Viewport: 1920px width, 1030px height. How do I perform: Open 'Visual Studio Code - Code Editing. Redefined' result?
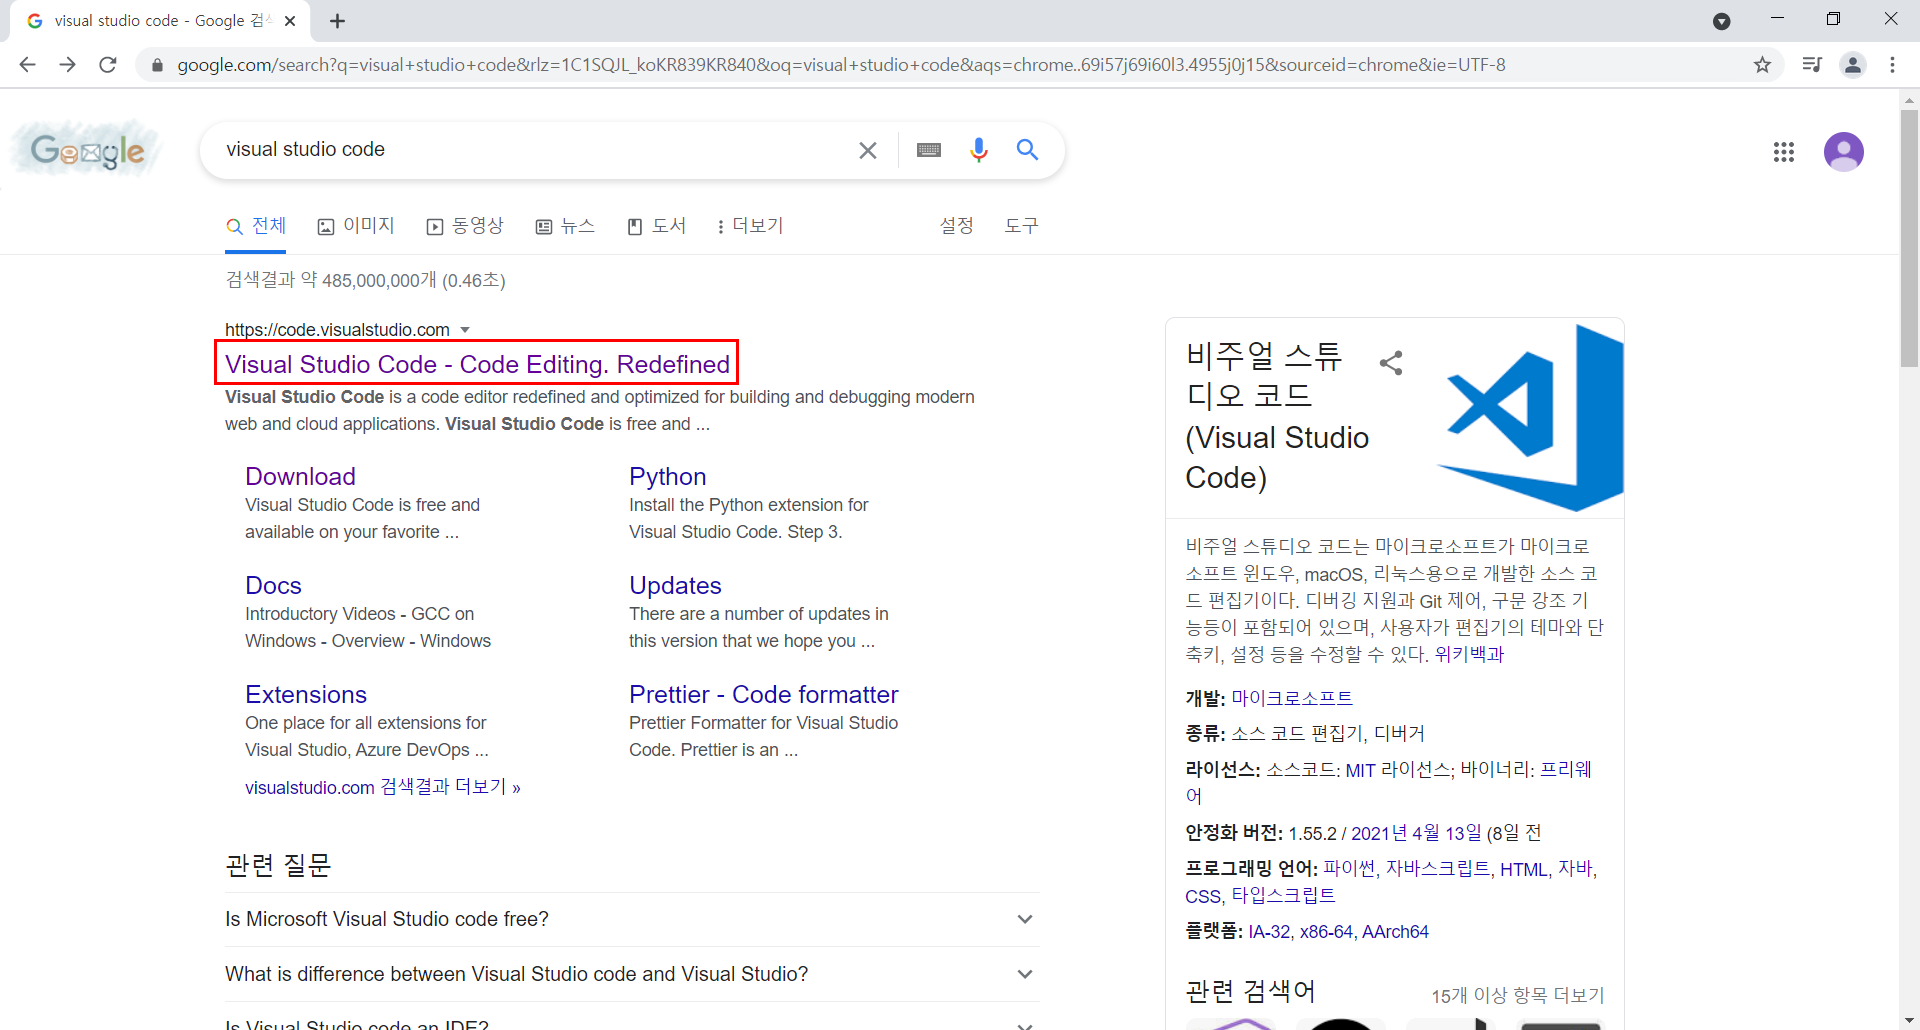pyautogui.click(x=477, y=364)
